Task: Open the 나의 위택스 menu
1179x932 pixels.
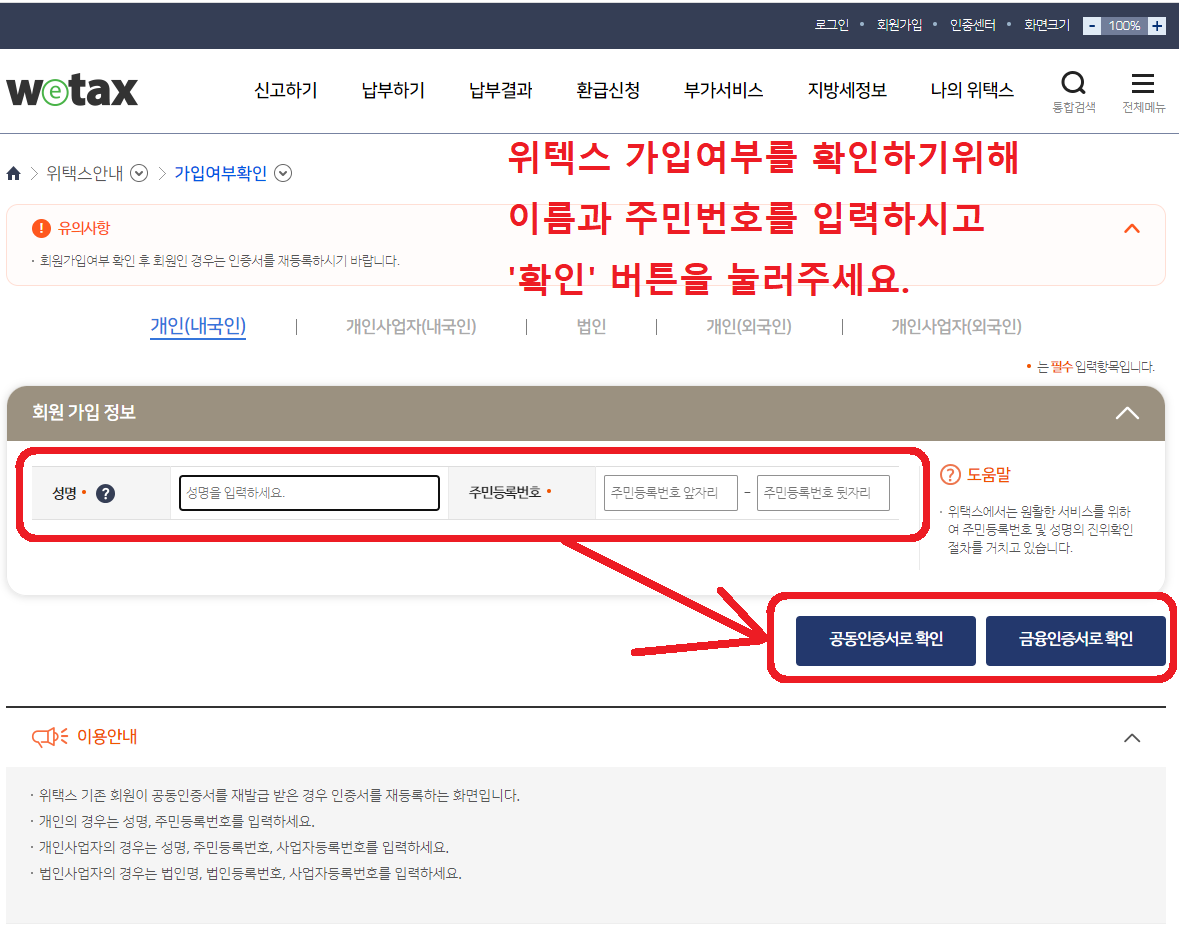Action: [x=972, y=90]
